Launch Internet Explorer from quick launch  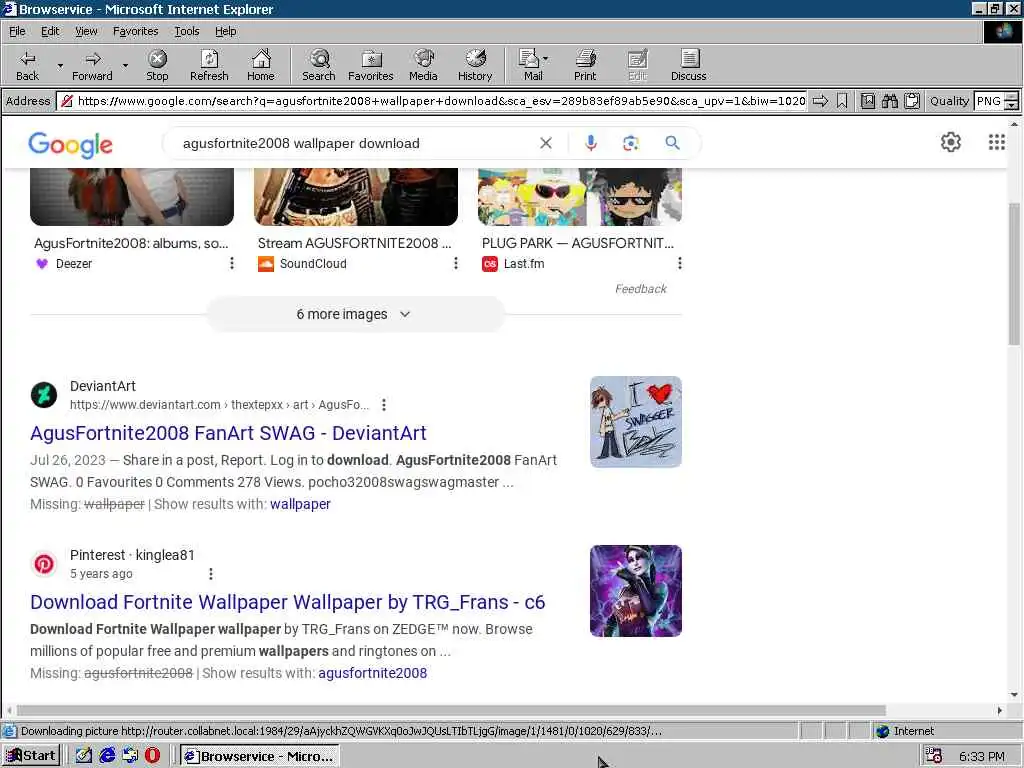pyautogui.click(x=107, y=756)
